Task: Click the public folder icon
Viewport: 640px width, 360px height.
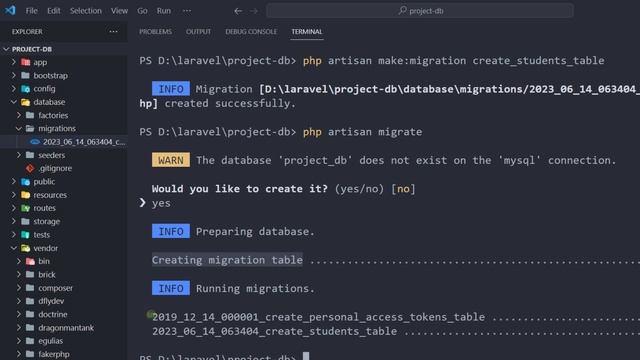Action: tap(25, 182)
